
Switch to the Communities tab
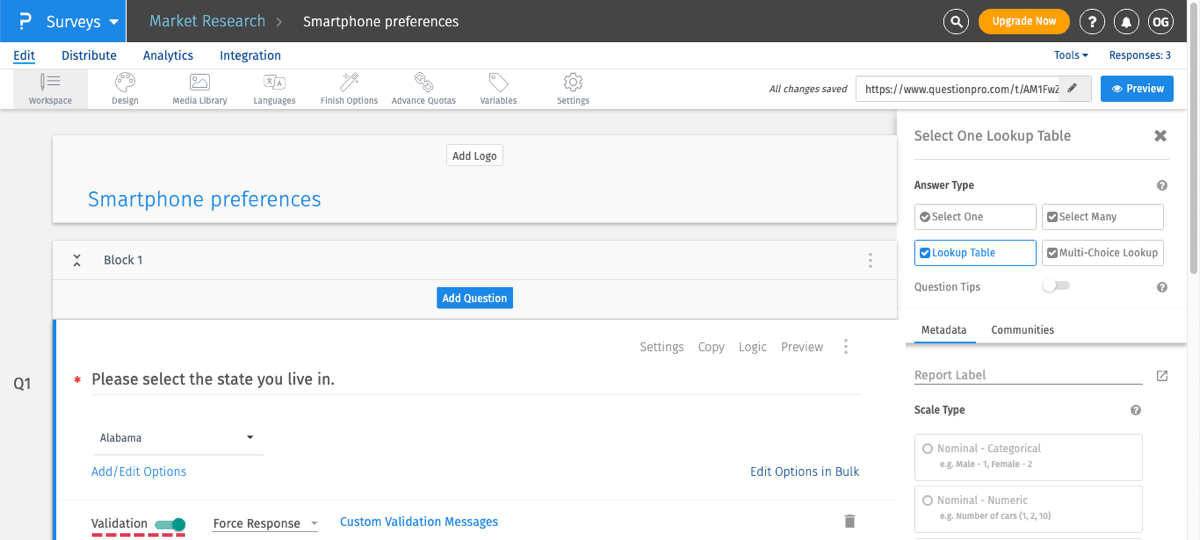(1022, 330)
